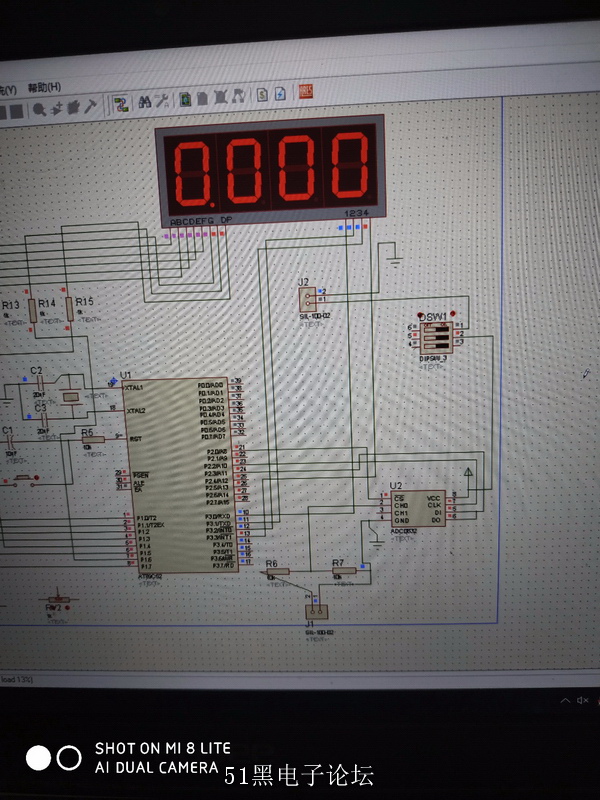600x800 pixels.
Task: Toggle the Wire Autorouter icon
Action: [x=120, y=105]
